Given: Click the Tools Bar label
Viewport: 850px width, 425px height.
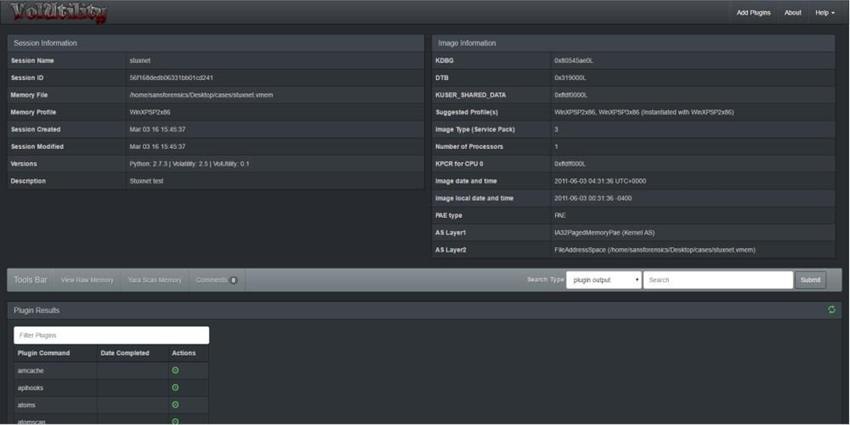Looking at the screenshot, I should (x=30, y=280).
